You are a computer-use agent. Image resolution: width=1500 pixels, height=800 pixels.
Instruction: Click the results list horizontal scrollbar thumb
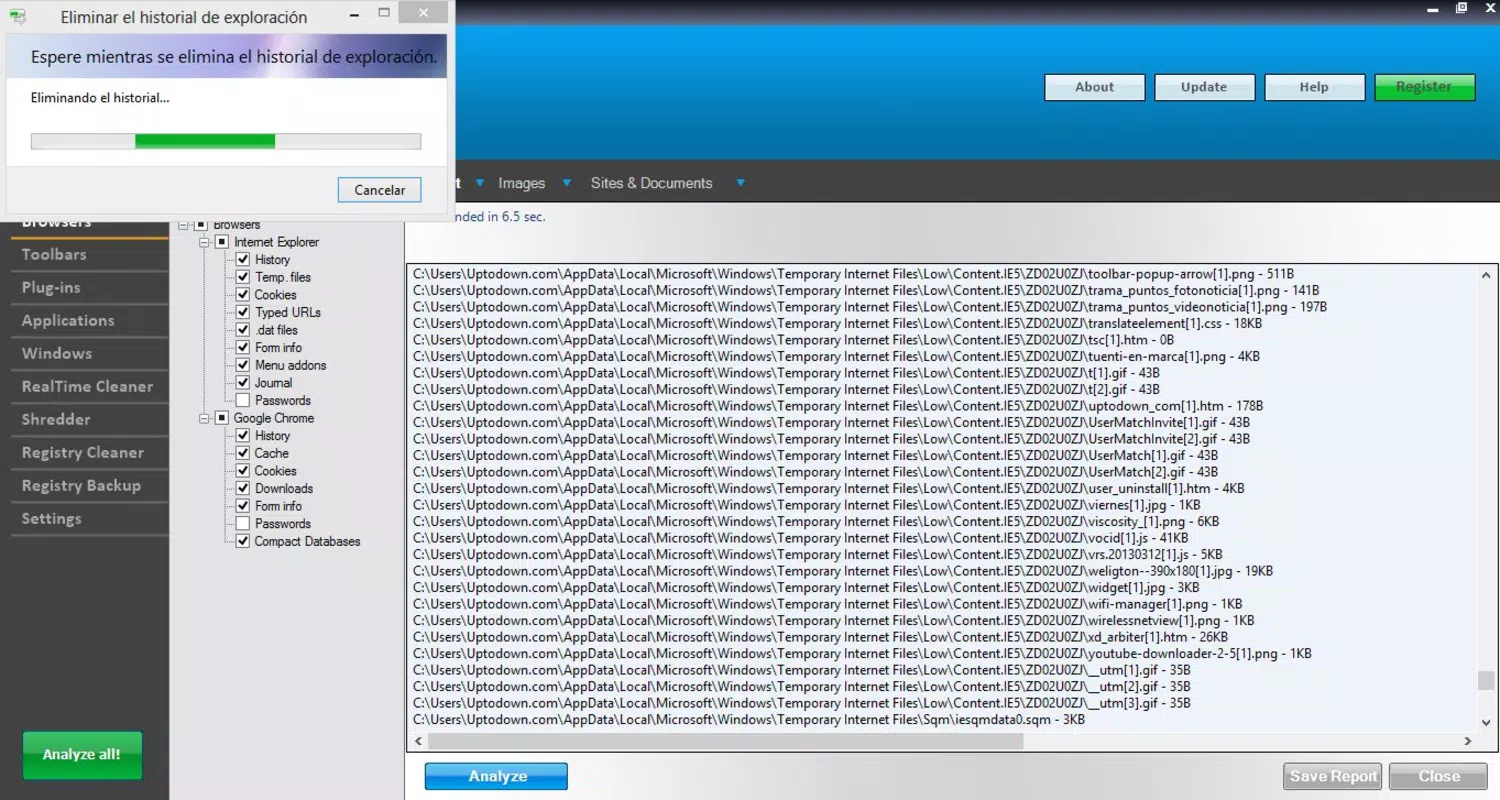(725, 741)
